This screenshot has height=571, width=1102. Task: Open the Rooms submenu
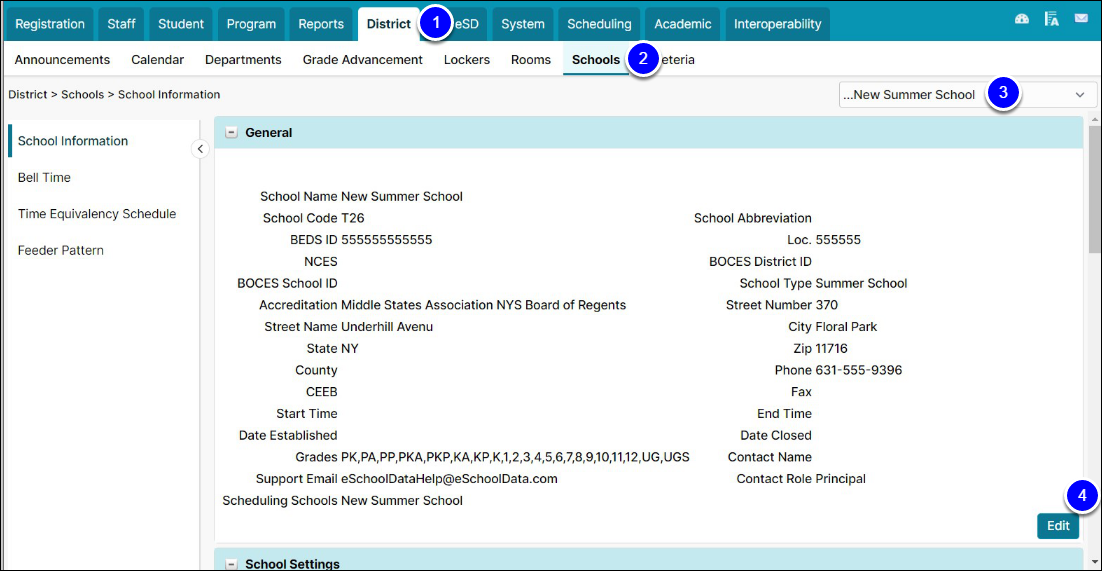pos(531,60)
